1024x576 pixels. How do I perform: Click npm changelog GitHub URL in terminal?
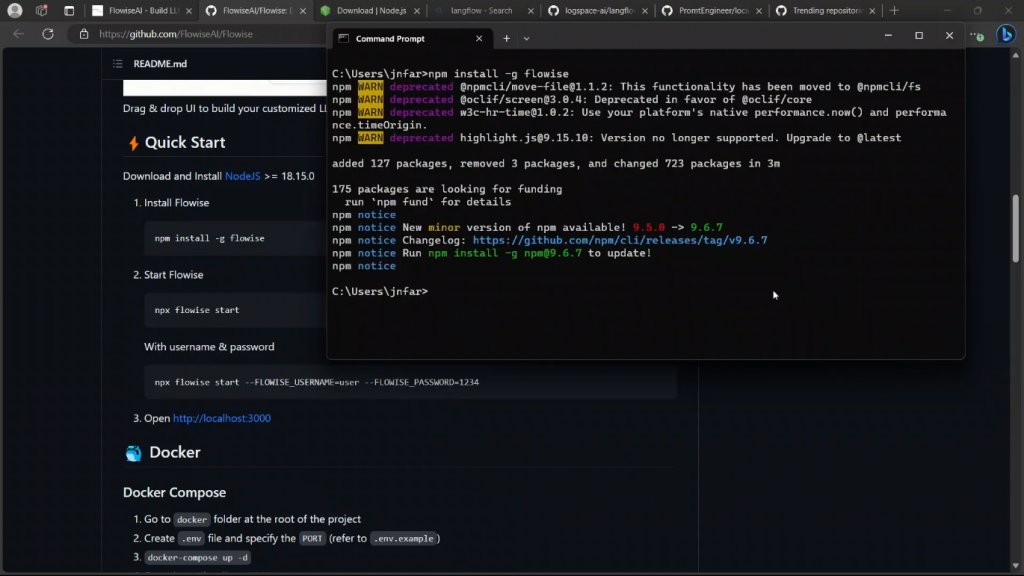coord(619,240)
